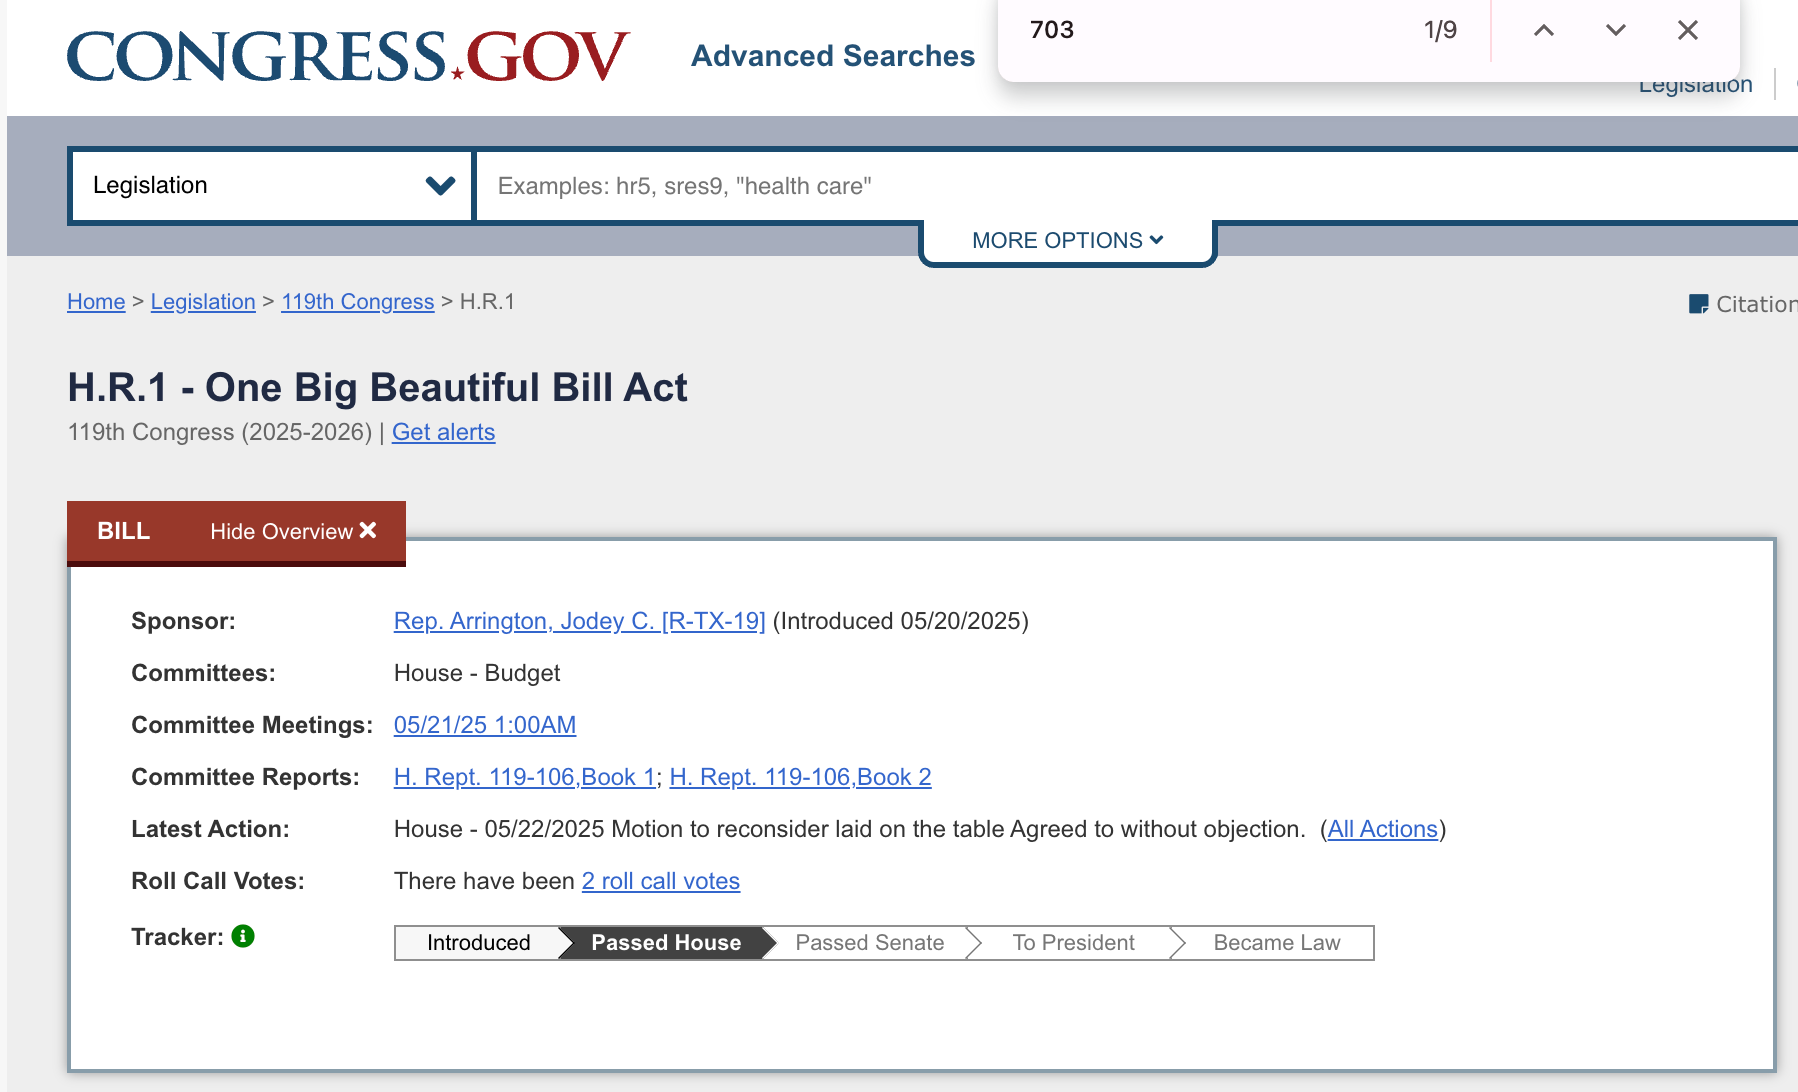This screenshot has height=1092, width=1798.
Task: Click the Passed Senate tracker stage
Action: (x=870, y=943)
